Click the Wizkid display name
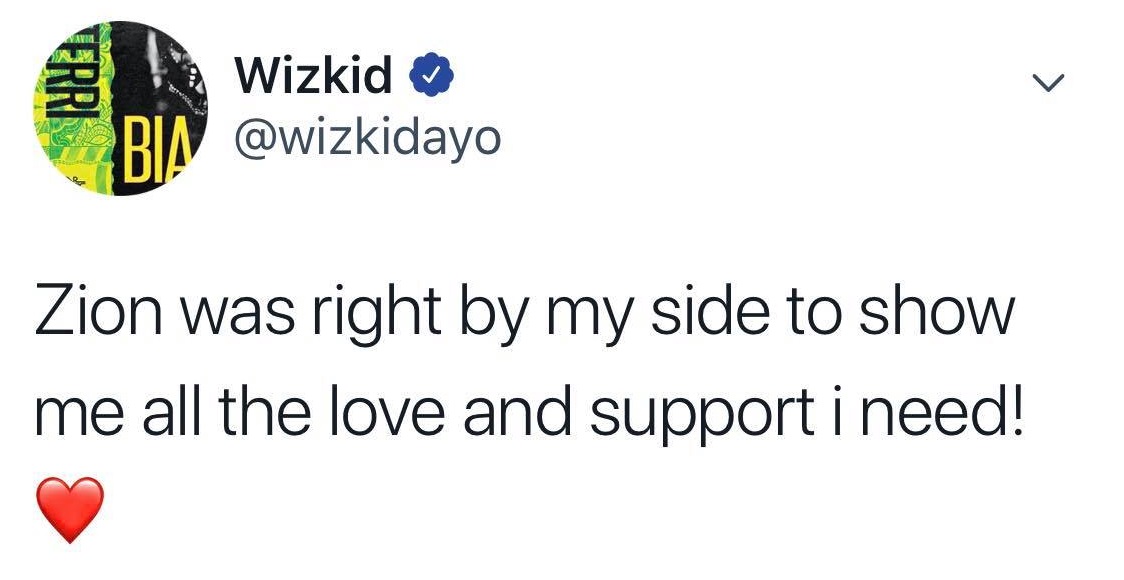This screenshot has width=1124, height=580. [313, 77]
